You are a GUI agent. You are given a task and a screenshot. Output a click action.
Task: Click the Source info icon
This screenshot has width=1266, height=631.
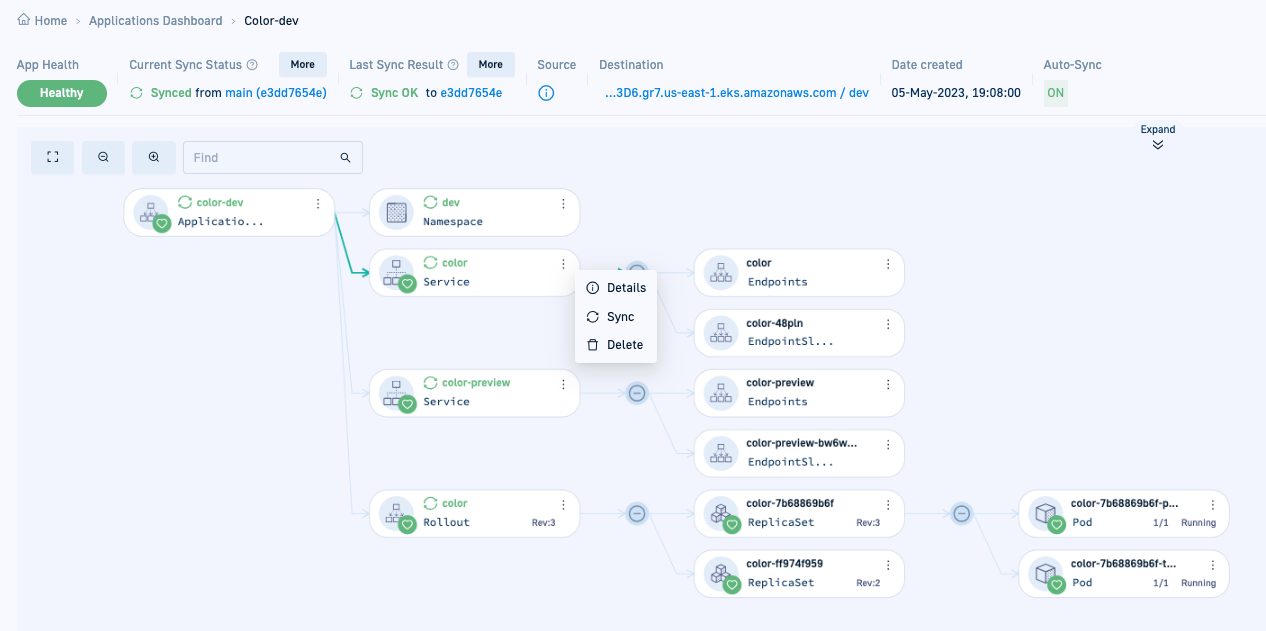pos(546,93)
